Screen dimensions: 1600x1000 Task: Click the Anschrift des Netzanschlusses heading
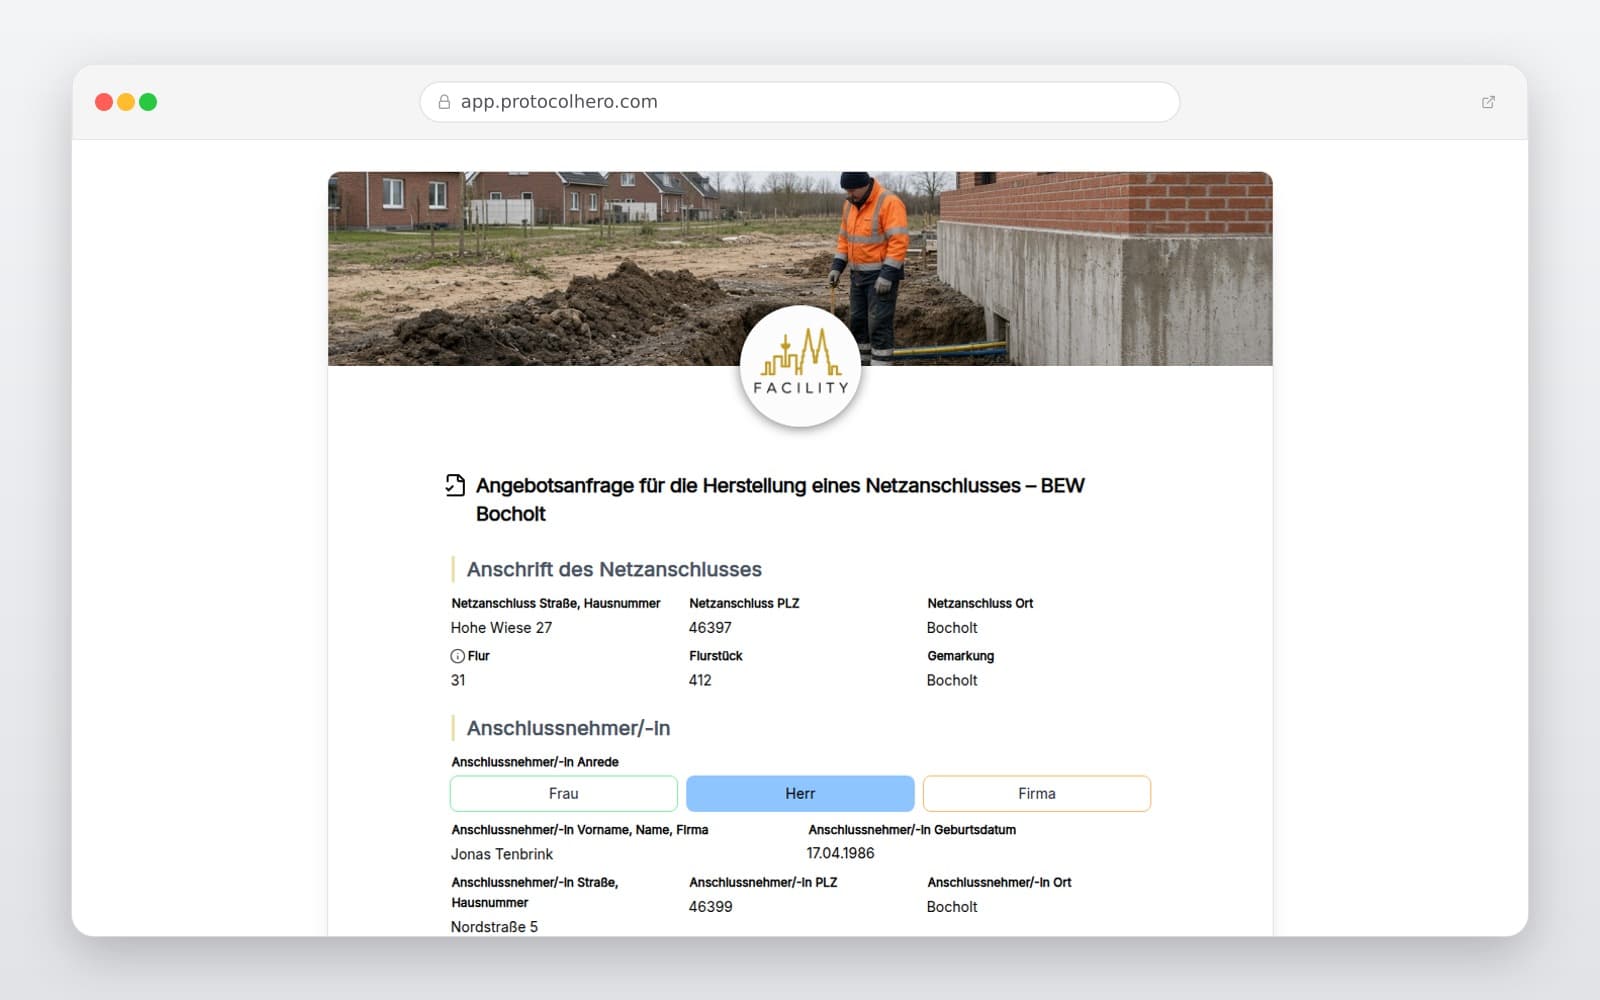[x=614, y=569]
